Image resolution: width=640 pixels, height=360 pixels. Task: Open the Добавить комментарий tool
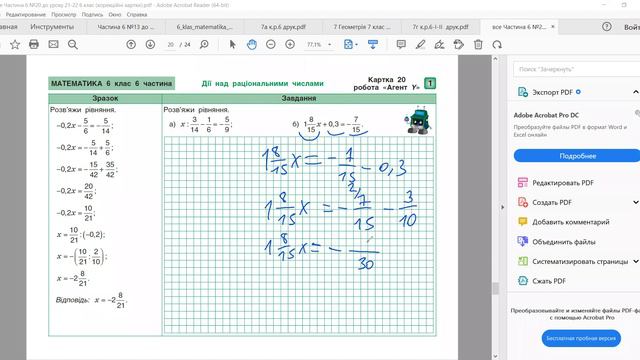[571, 222]
